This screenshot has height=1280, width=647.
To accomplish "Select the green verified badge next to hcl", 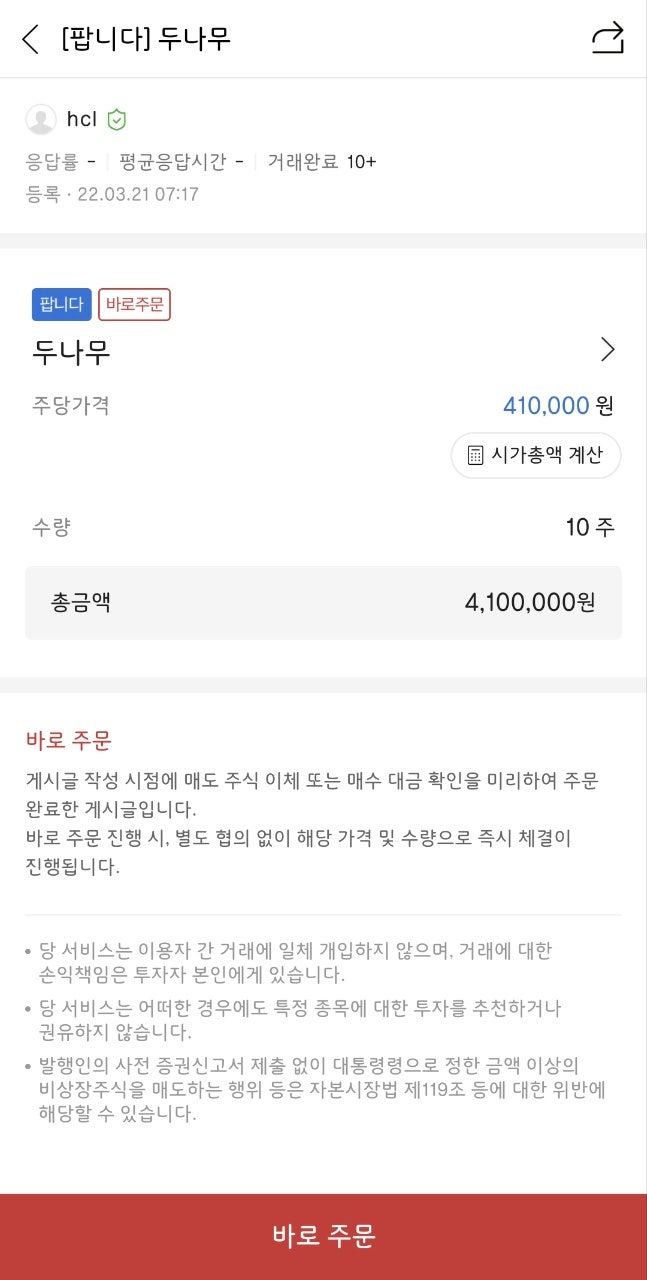I will (115, 119).
